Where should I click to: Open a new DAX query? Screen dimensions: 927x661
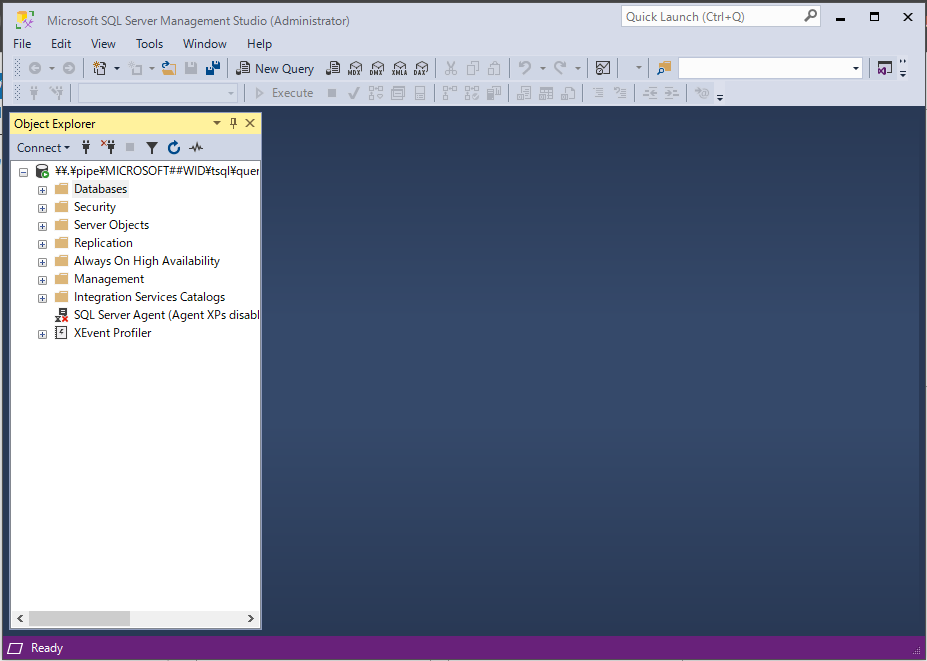pos(421,68)
